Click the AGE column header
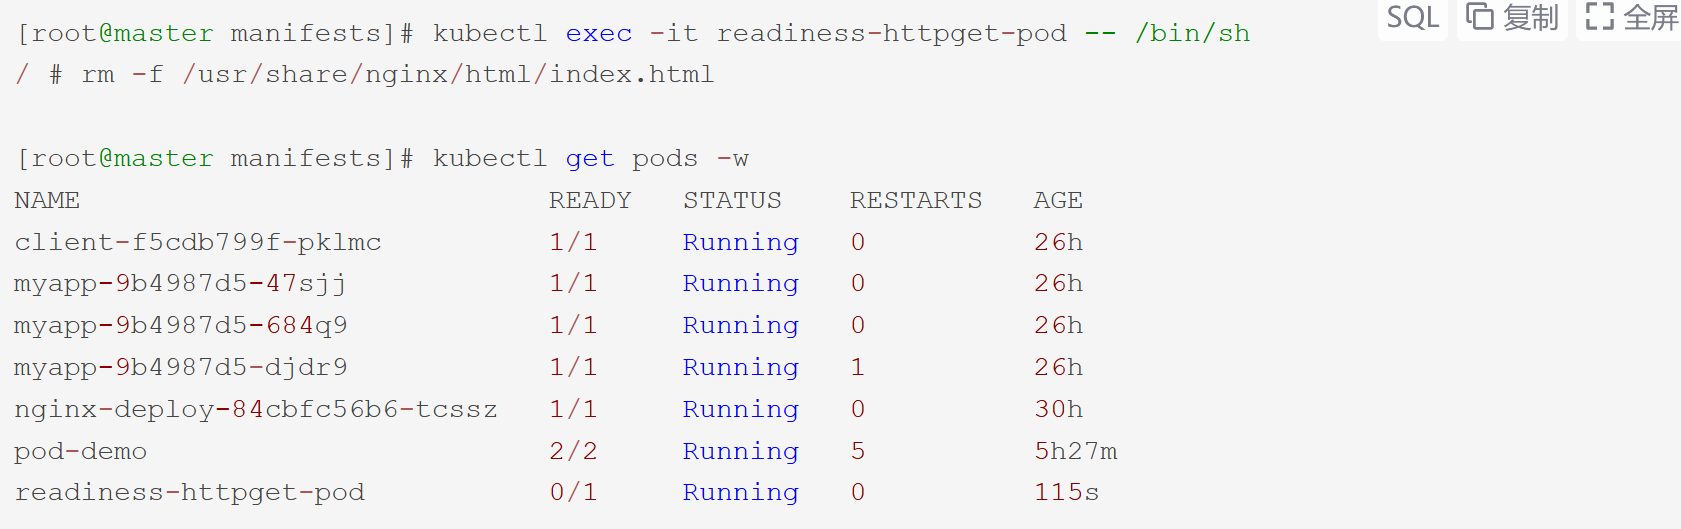1681x529 pixels. [1058, 200]
